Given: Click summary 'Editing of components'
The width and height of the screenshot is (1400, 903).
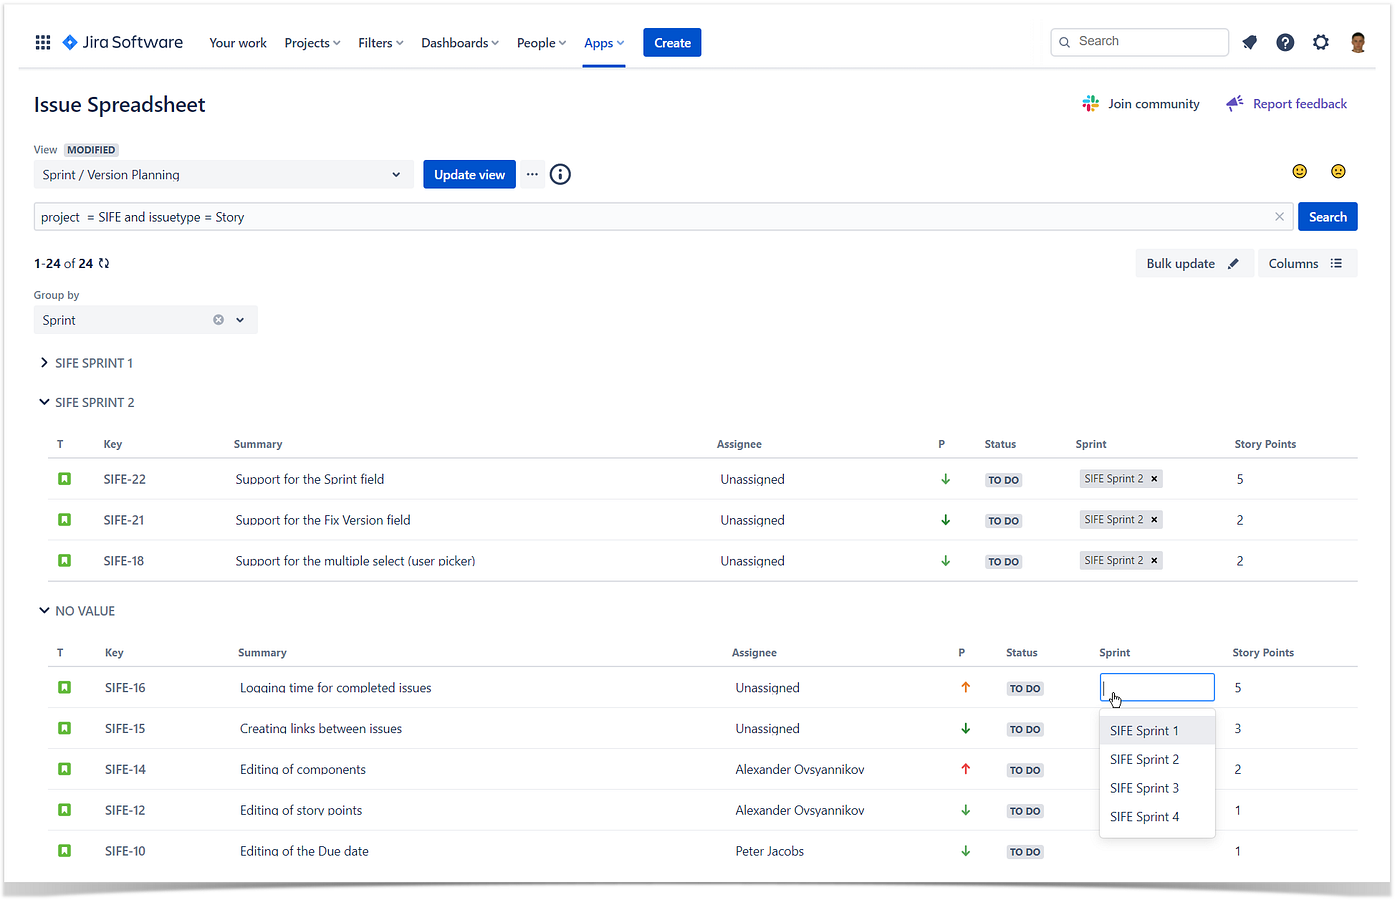Looking at the screenshot, I should 303,770.
